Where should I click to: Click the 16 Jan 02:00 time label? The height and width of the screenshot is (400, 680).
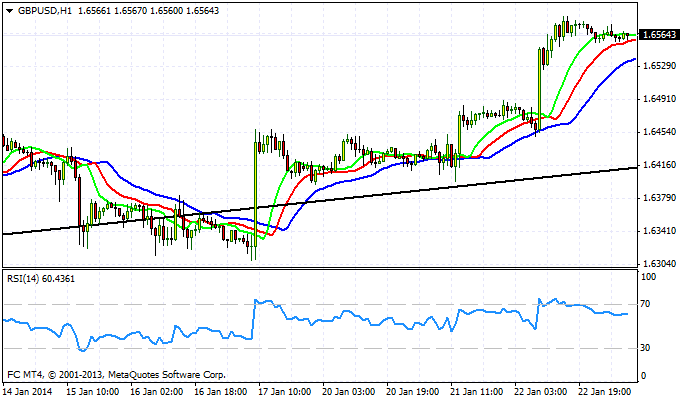tap(157, 392)
